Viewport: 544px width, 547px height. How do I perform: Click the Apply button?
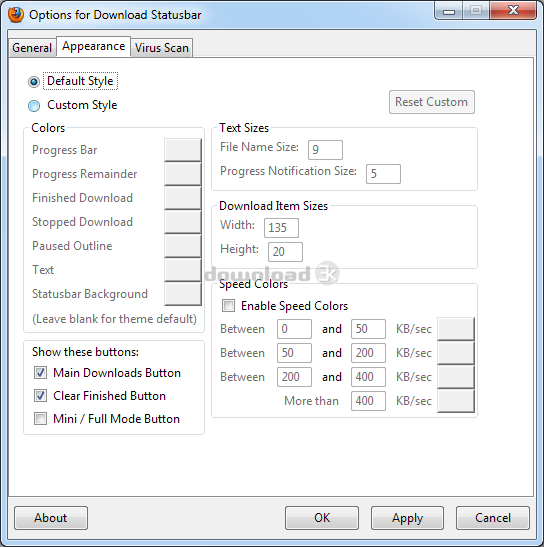click(x=407, y=518)
